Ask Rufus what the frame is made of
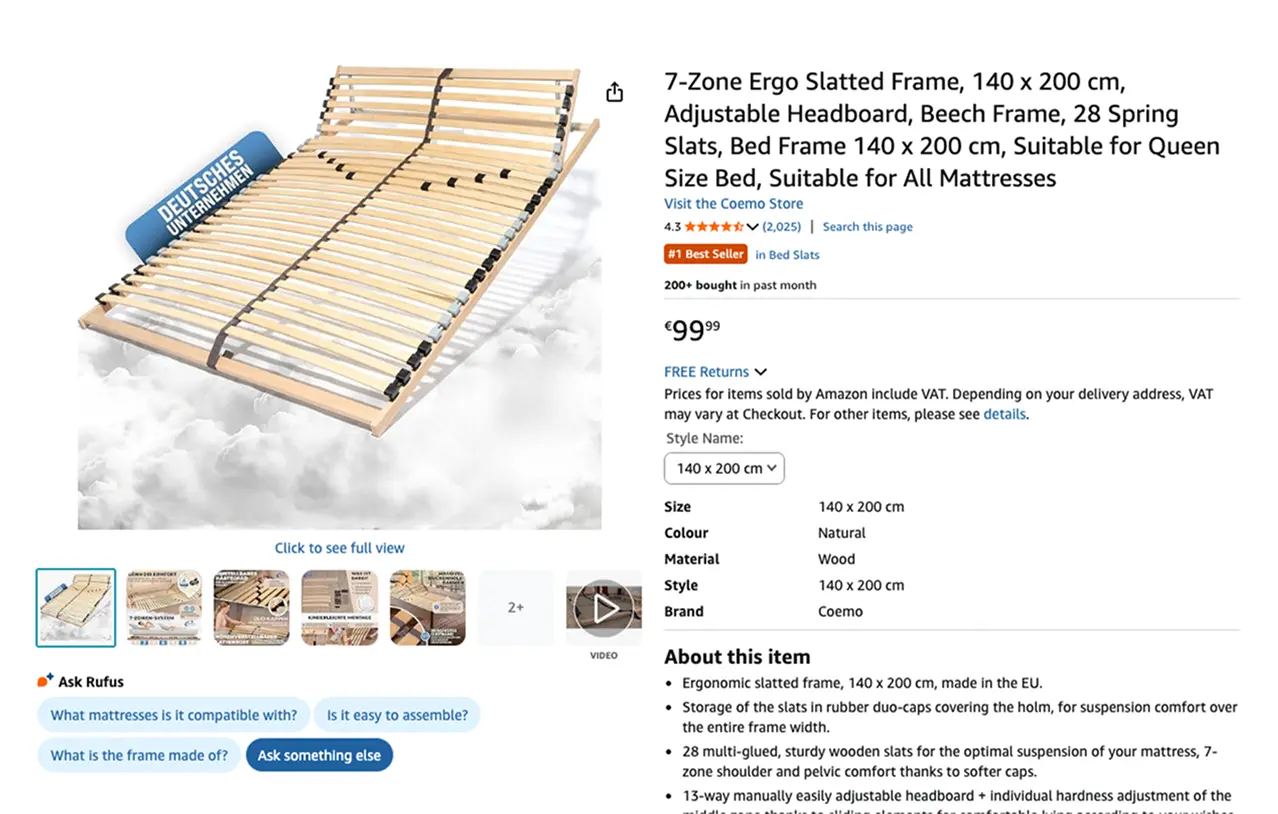 (138, 755)
